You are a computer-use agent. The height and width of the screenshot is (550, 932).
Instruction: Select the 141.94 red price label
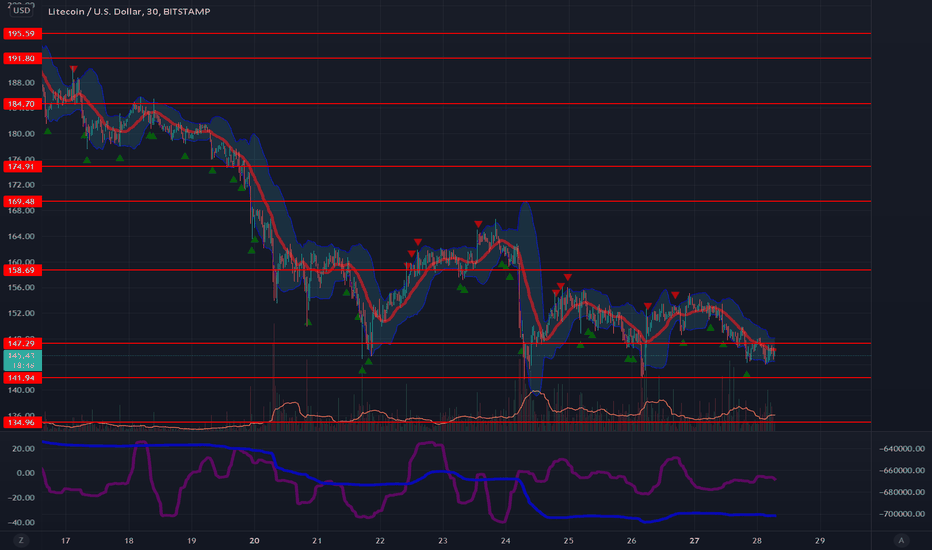tap(22, 378)
